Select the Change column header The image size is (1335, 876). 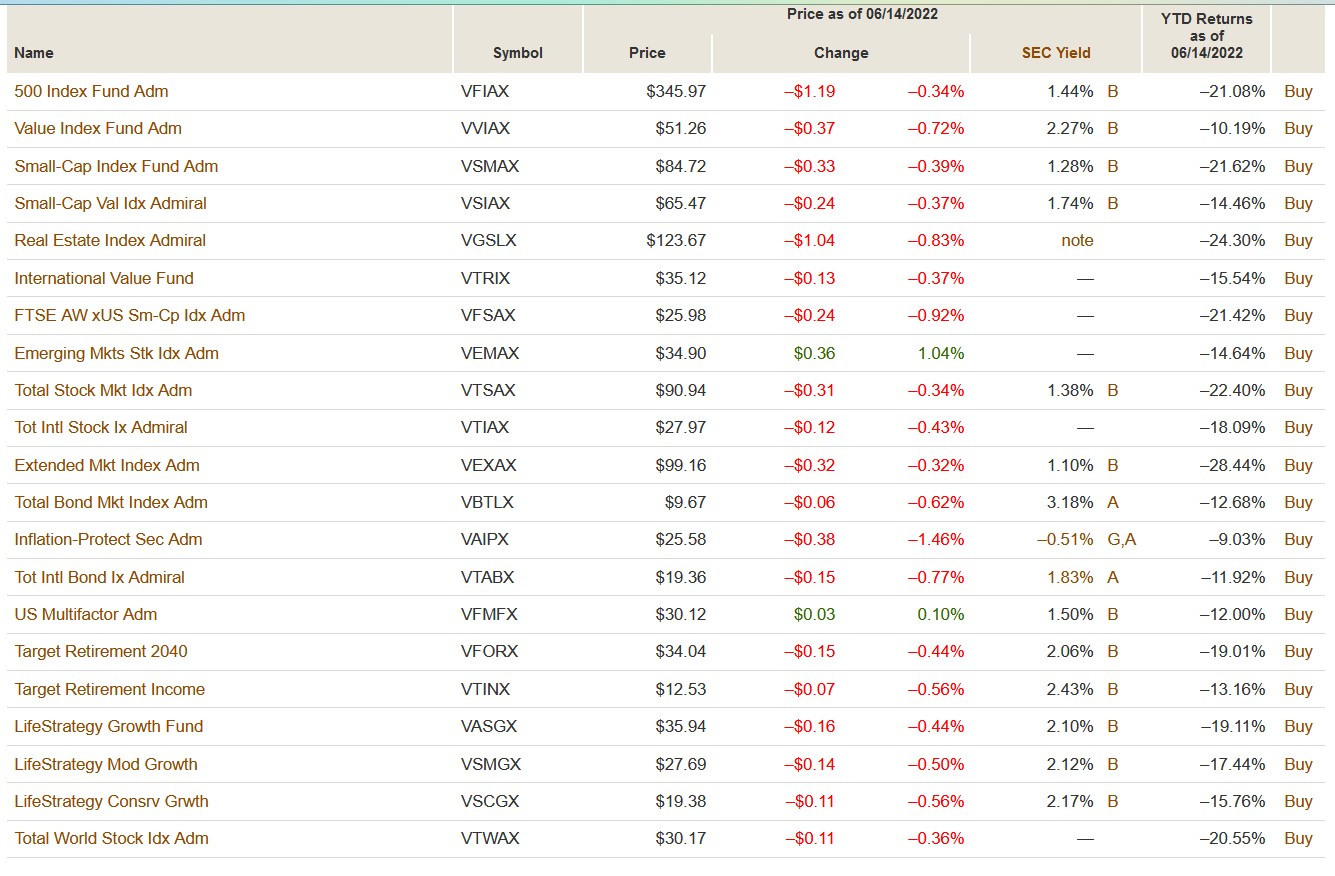tap(841, 53)
